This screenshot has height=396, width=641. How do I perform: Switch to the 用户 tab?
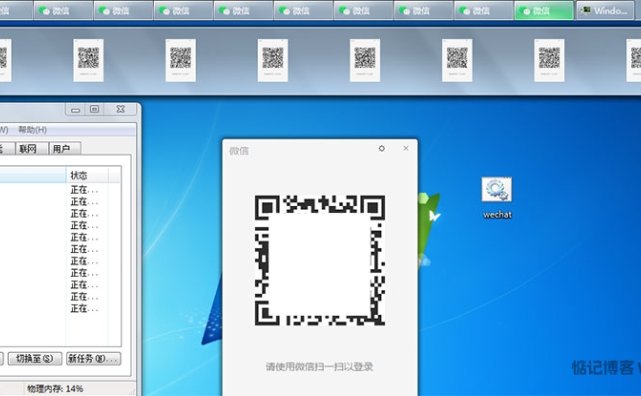(65, 149)
